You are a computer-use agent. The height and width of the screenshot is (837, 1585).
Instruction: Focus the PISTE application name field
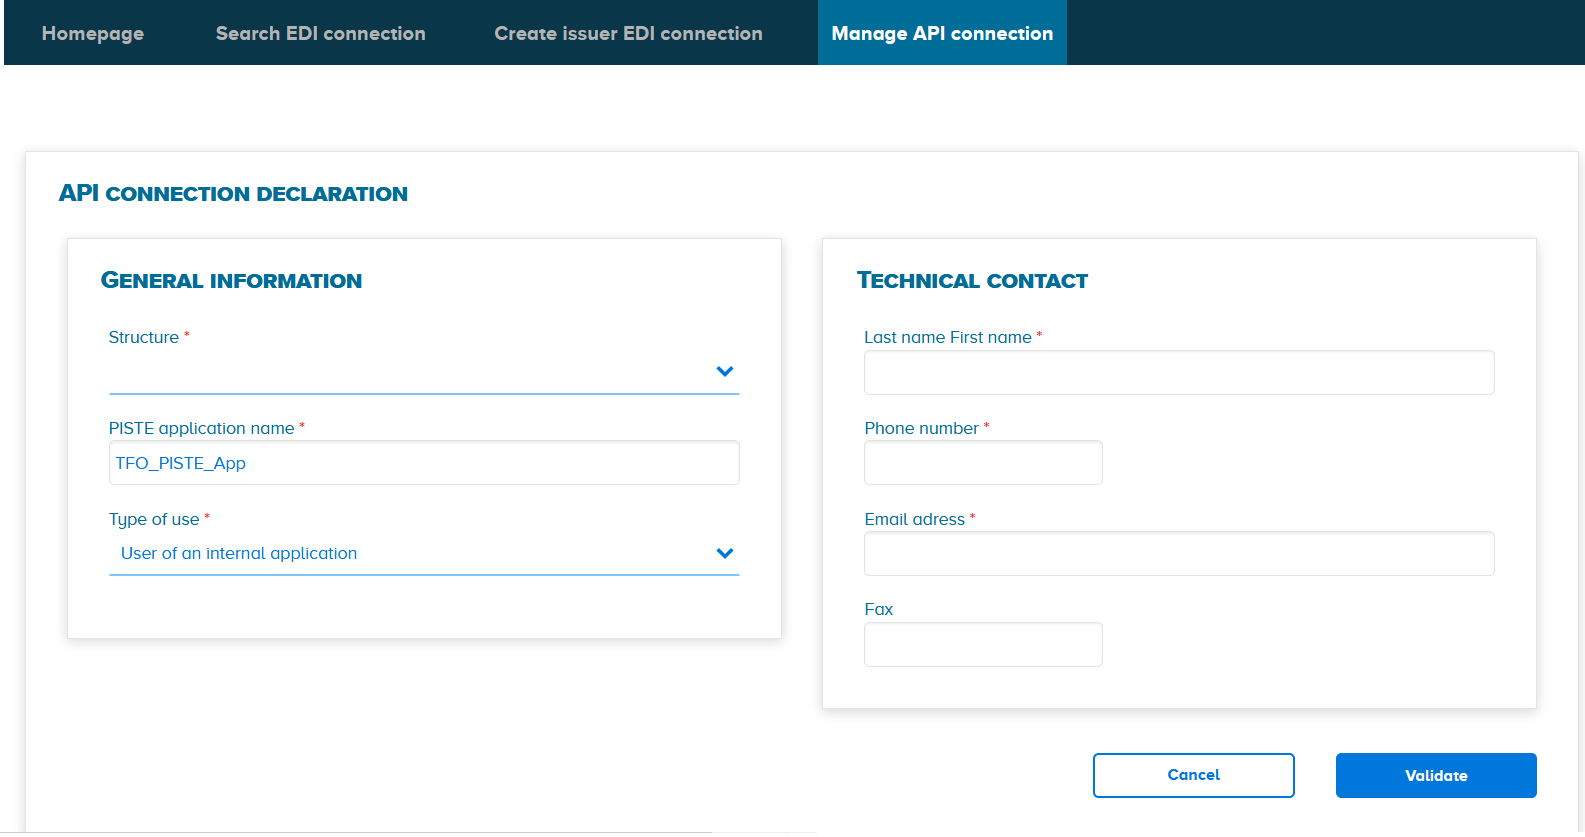[424, 463]
